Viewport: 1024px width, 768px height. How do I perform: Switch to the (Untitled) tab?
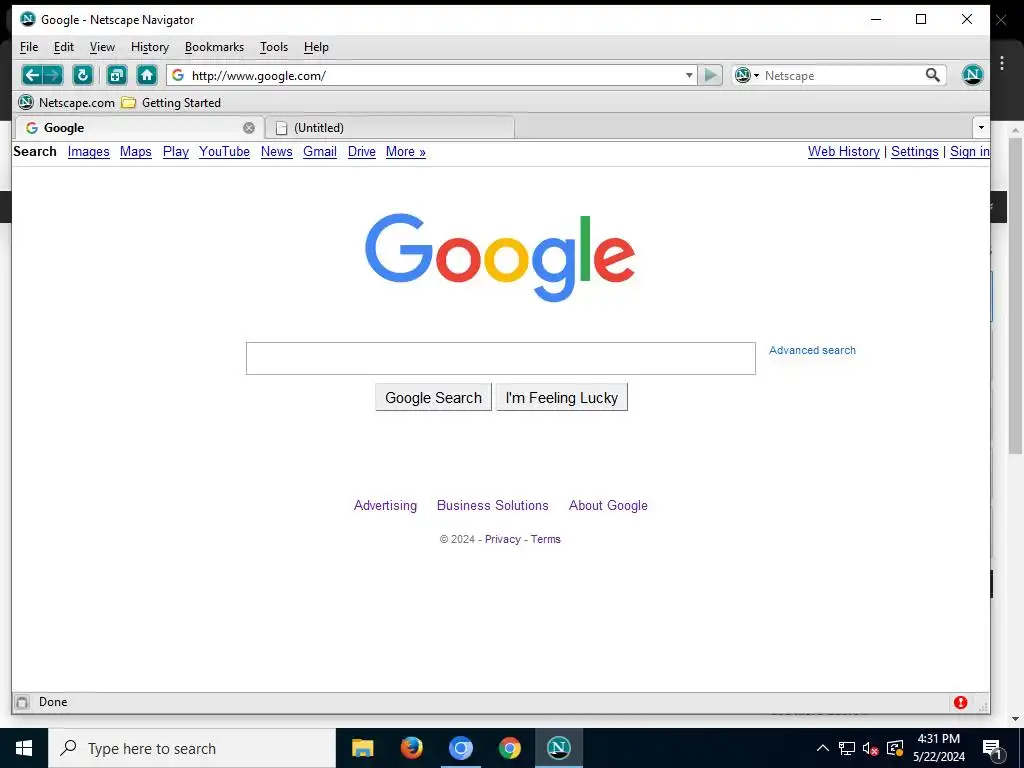pyautogui.click(x=390, y=127)
